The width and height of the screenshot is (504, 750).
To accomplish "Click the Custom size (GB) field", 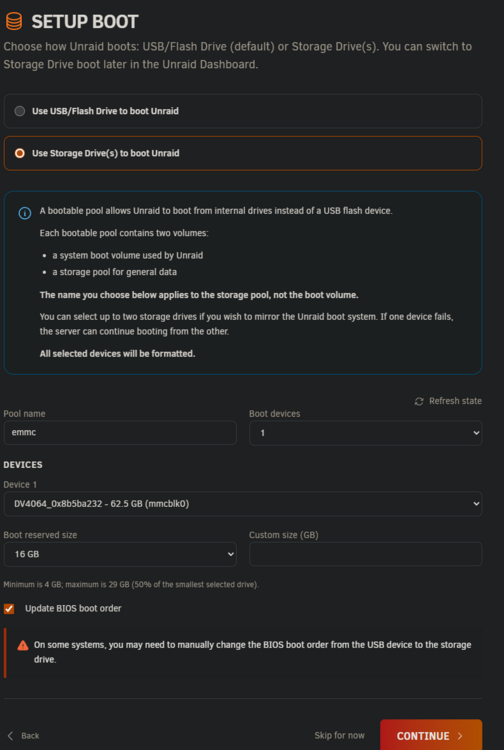I will (366, 554).
